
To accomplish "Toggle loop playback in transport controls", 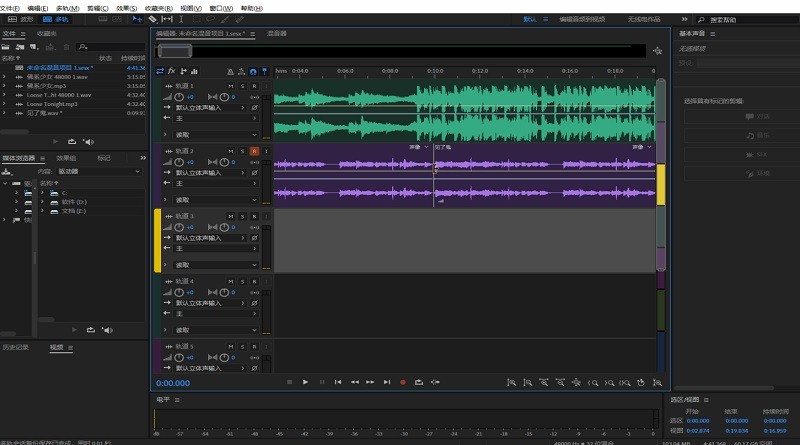I will click(x=419, y=382).
